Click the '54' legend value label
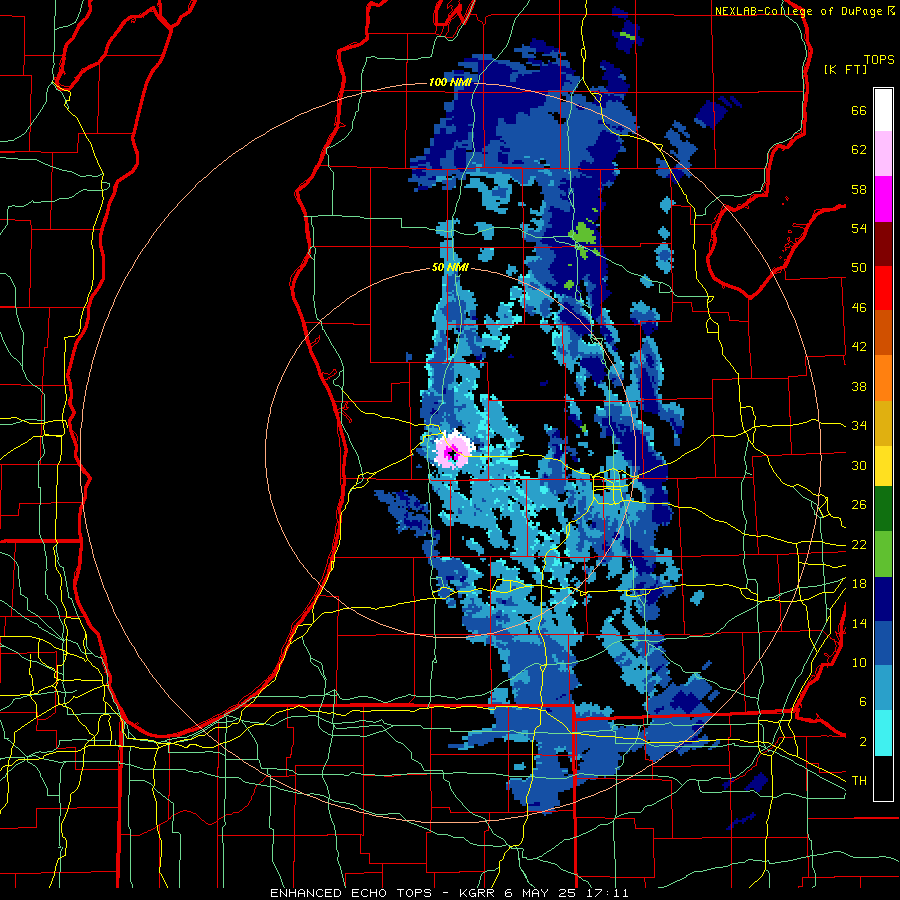 [859, 228]
